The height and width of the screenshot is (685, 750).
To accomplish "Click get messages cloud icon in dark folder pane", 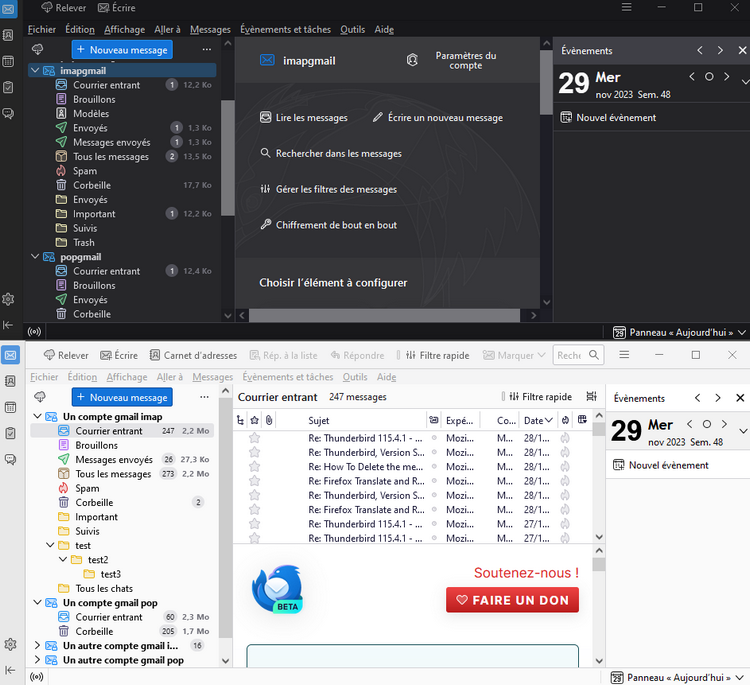I will [x=37, y=49].
